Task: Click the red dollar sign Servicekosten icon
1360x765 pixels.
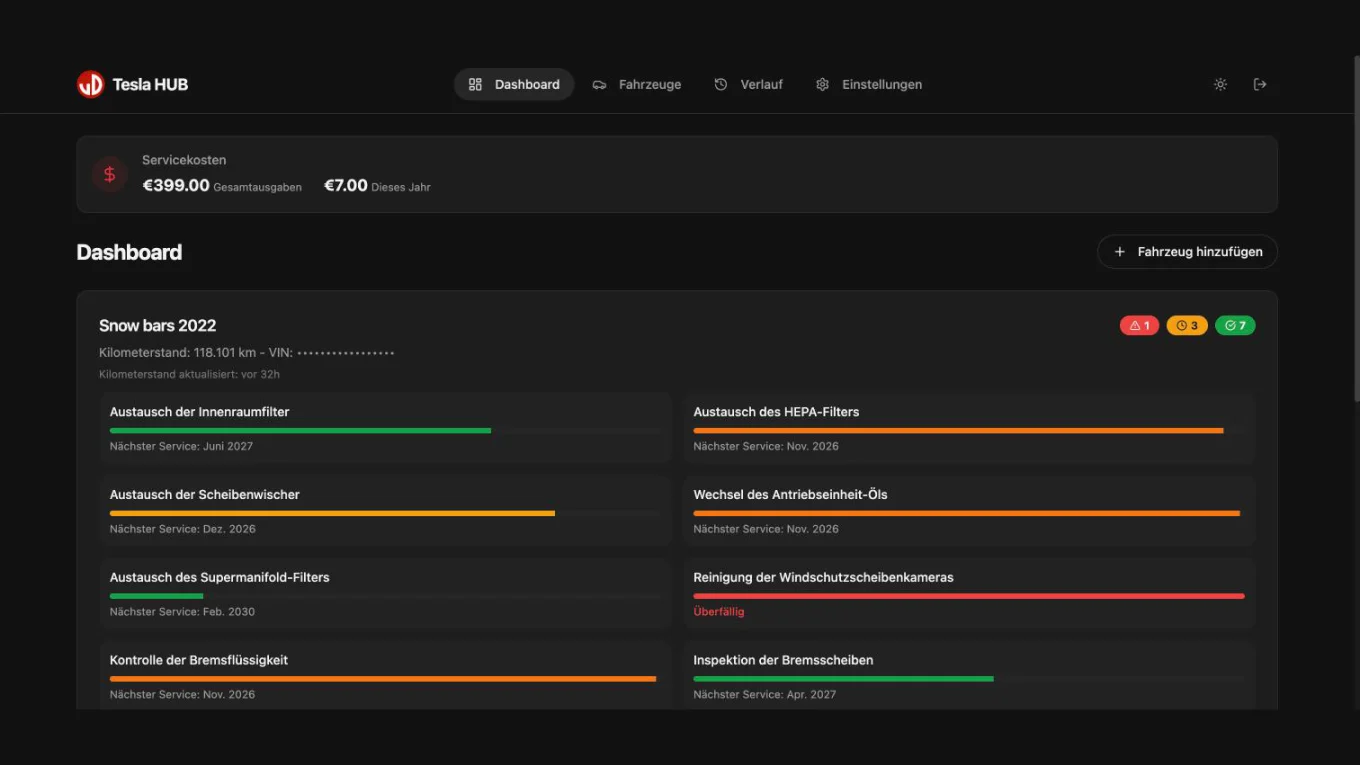Action: [x=110, y=174]
